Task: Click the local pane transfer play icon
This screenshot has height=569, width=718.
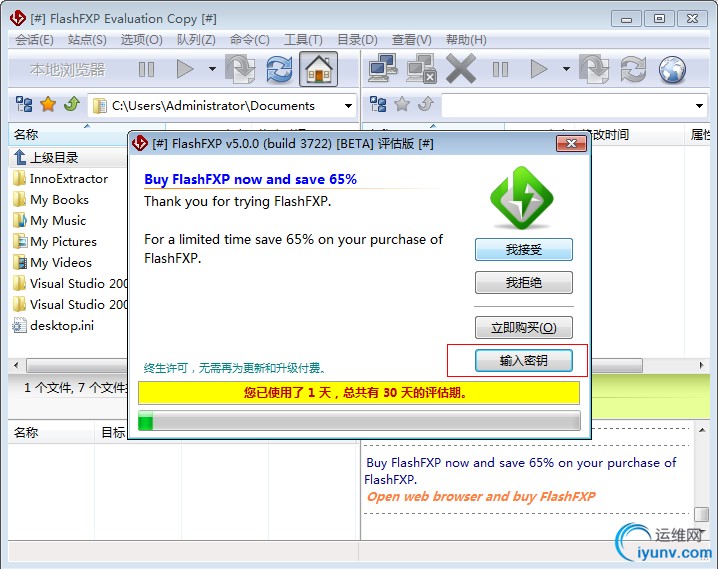Action: coord(185,70)
